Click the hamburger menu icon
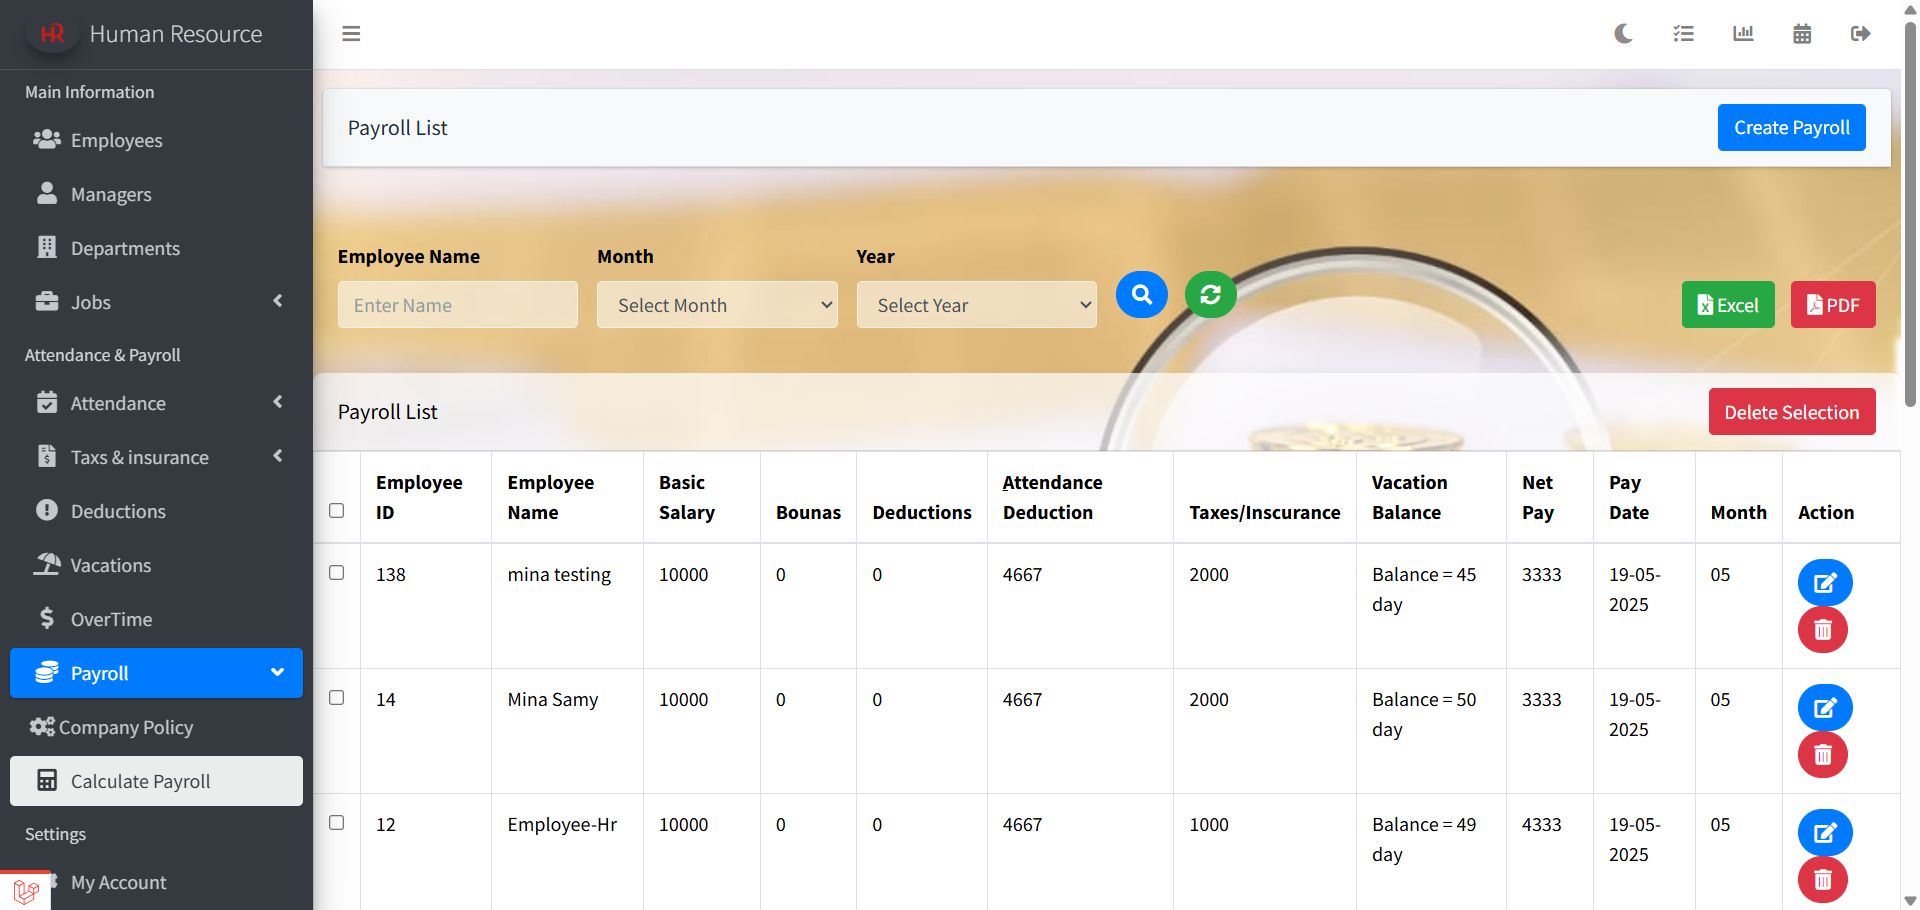1920x910 pixels. tap(351, 34)
